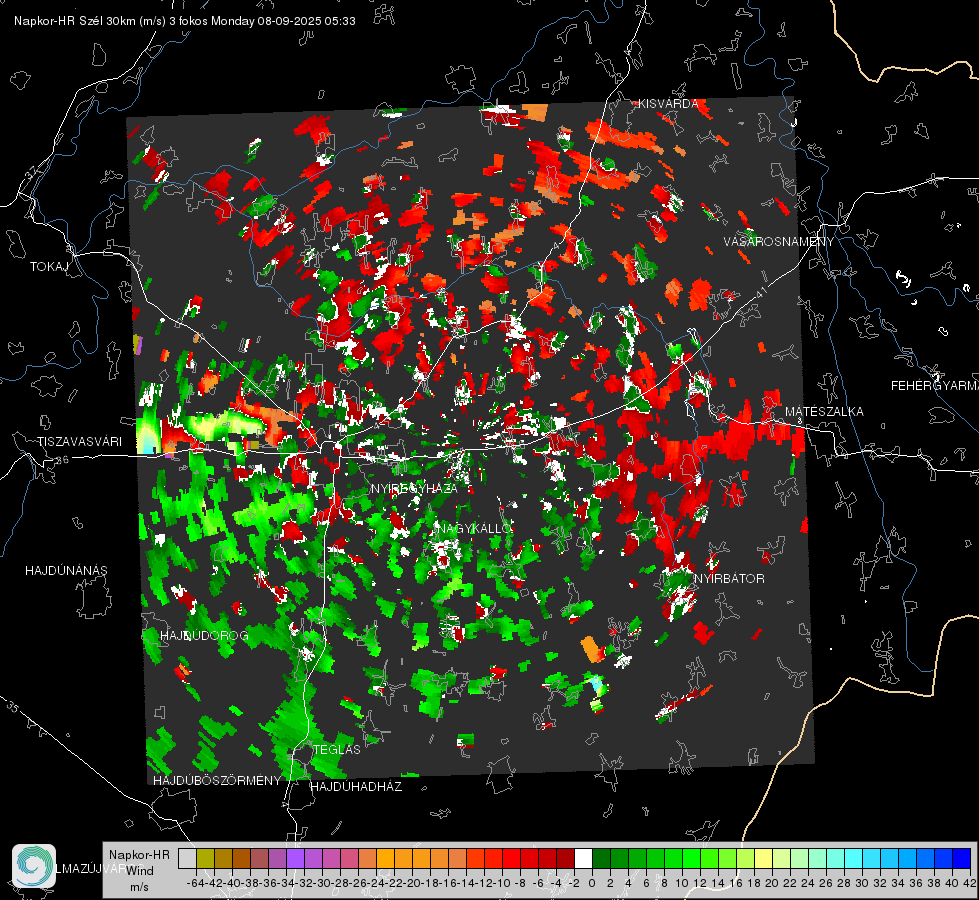Screen dimensions: 979x900
Task: Click the HAJDÚHADHÁZ city label
Action: pos(356,787)
